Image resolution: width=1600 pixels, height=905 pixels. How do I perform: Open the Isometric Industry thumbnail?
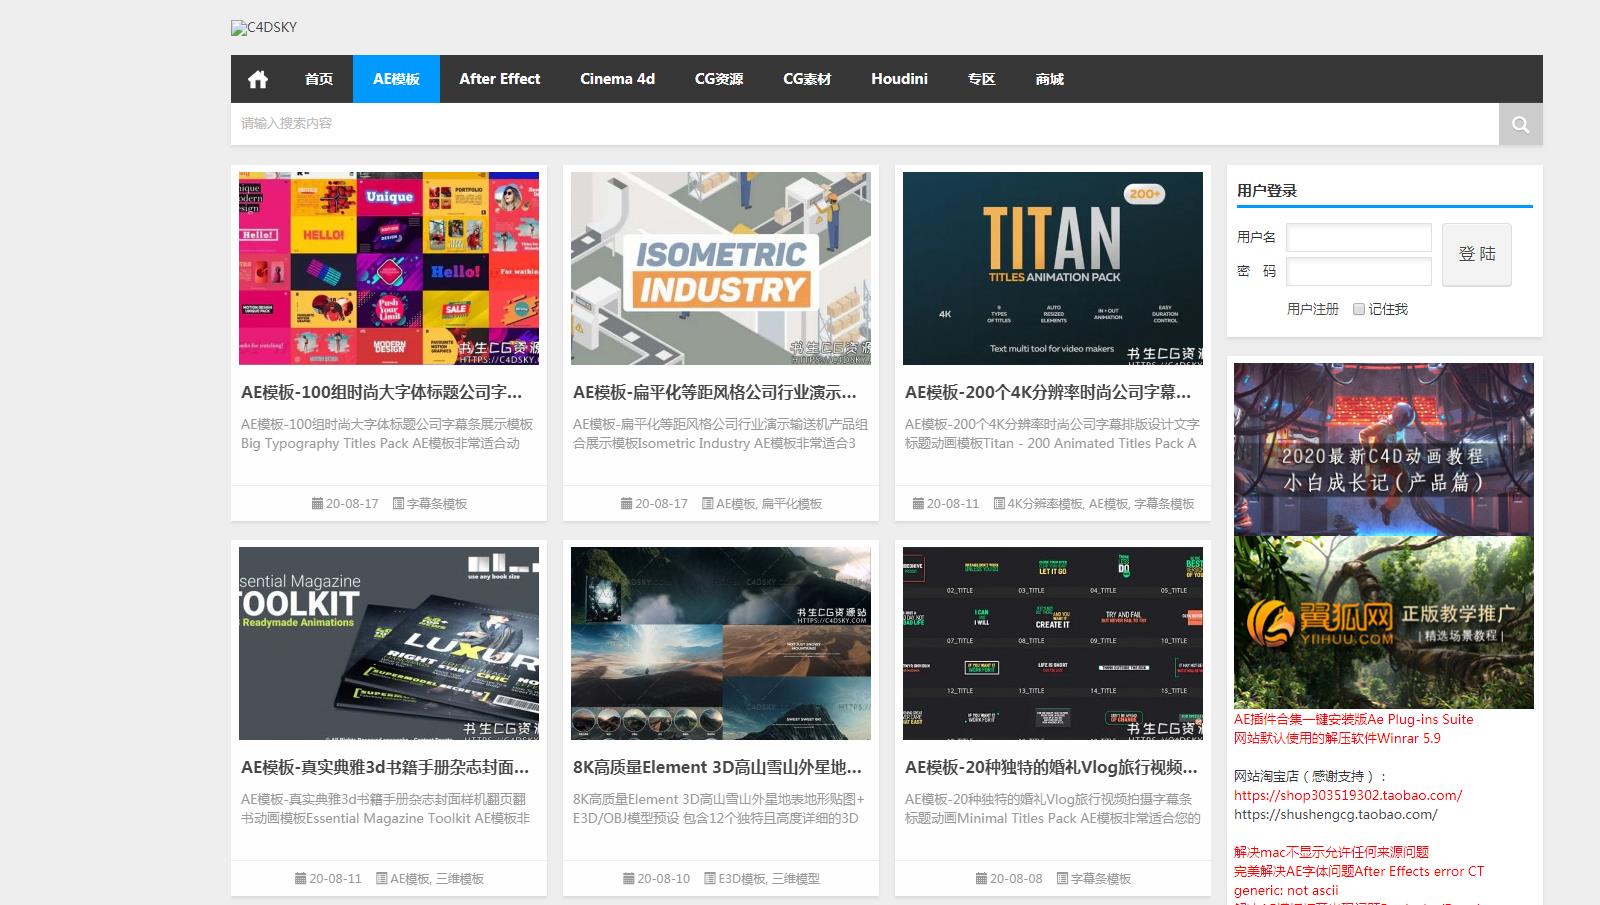point(720,268)
